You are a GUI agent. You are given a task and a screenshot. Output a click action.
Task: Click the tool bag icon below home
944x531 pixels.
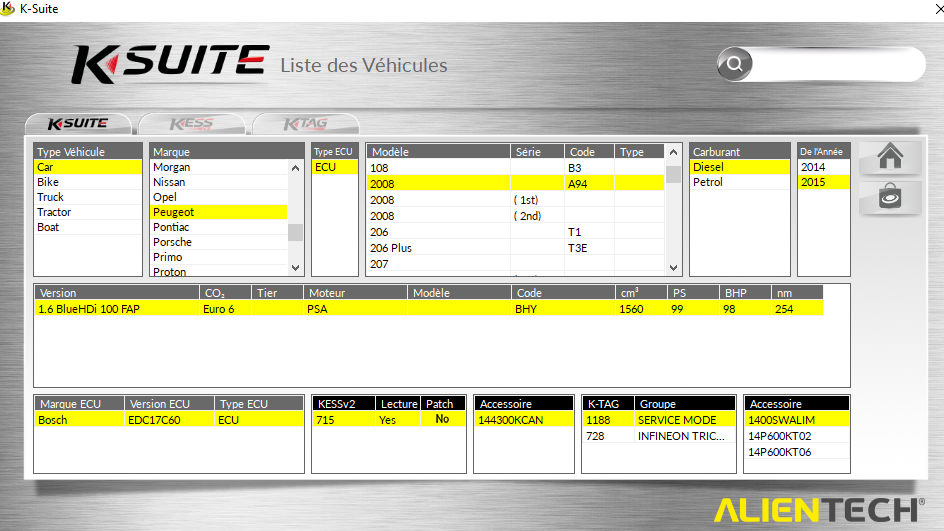pyautogui.click(x=890, y=197)
